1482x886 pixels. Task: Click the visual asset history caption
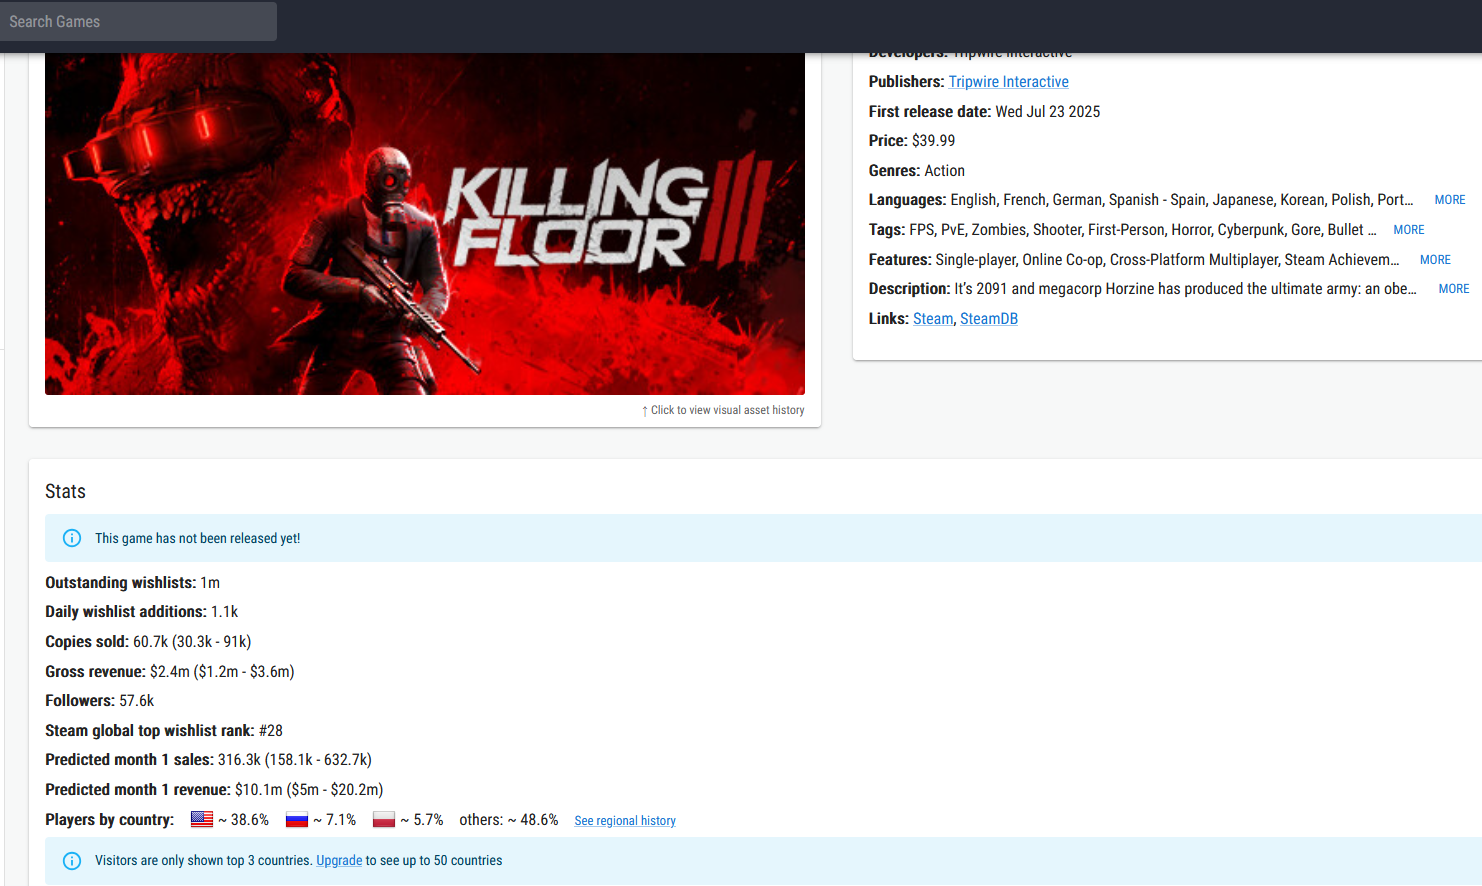(x=723, y=410)
